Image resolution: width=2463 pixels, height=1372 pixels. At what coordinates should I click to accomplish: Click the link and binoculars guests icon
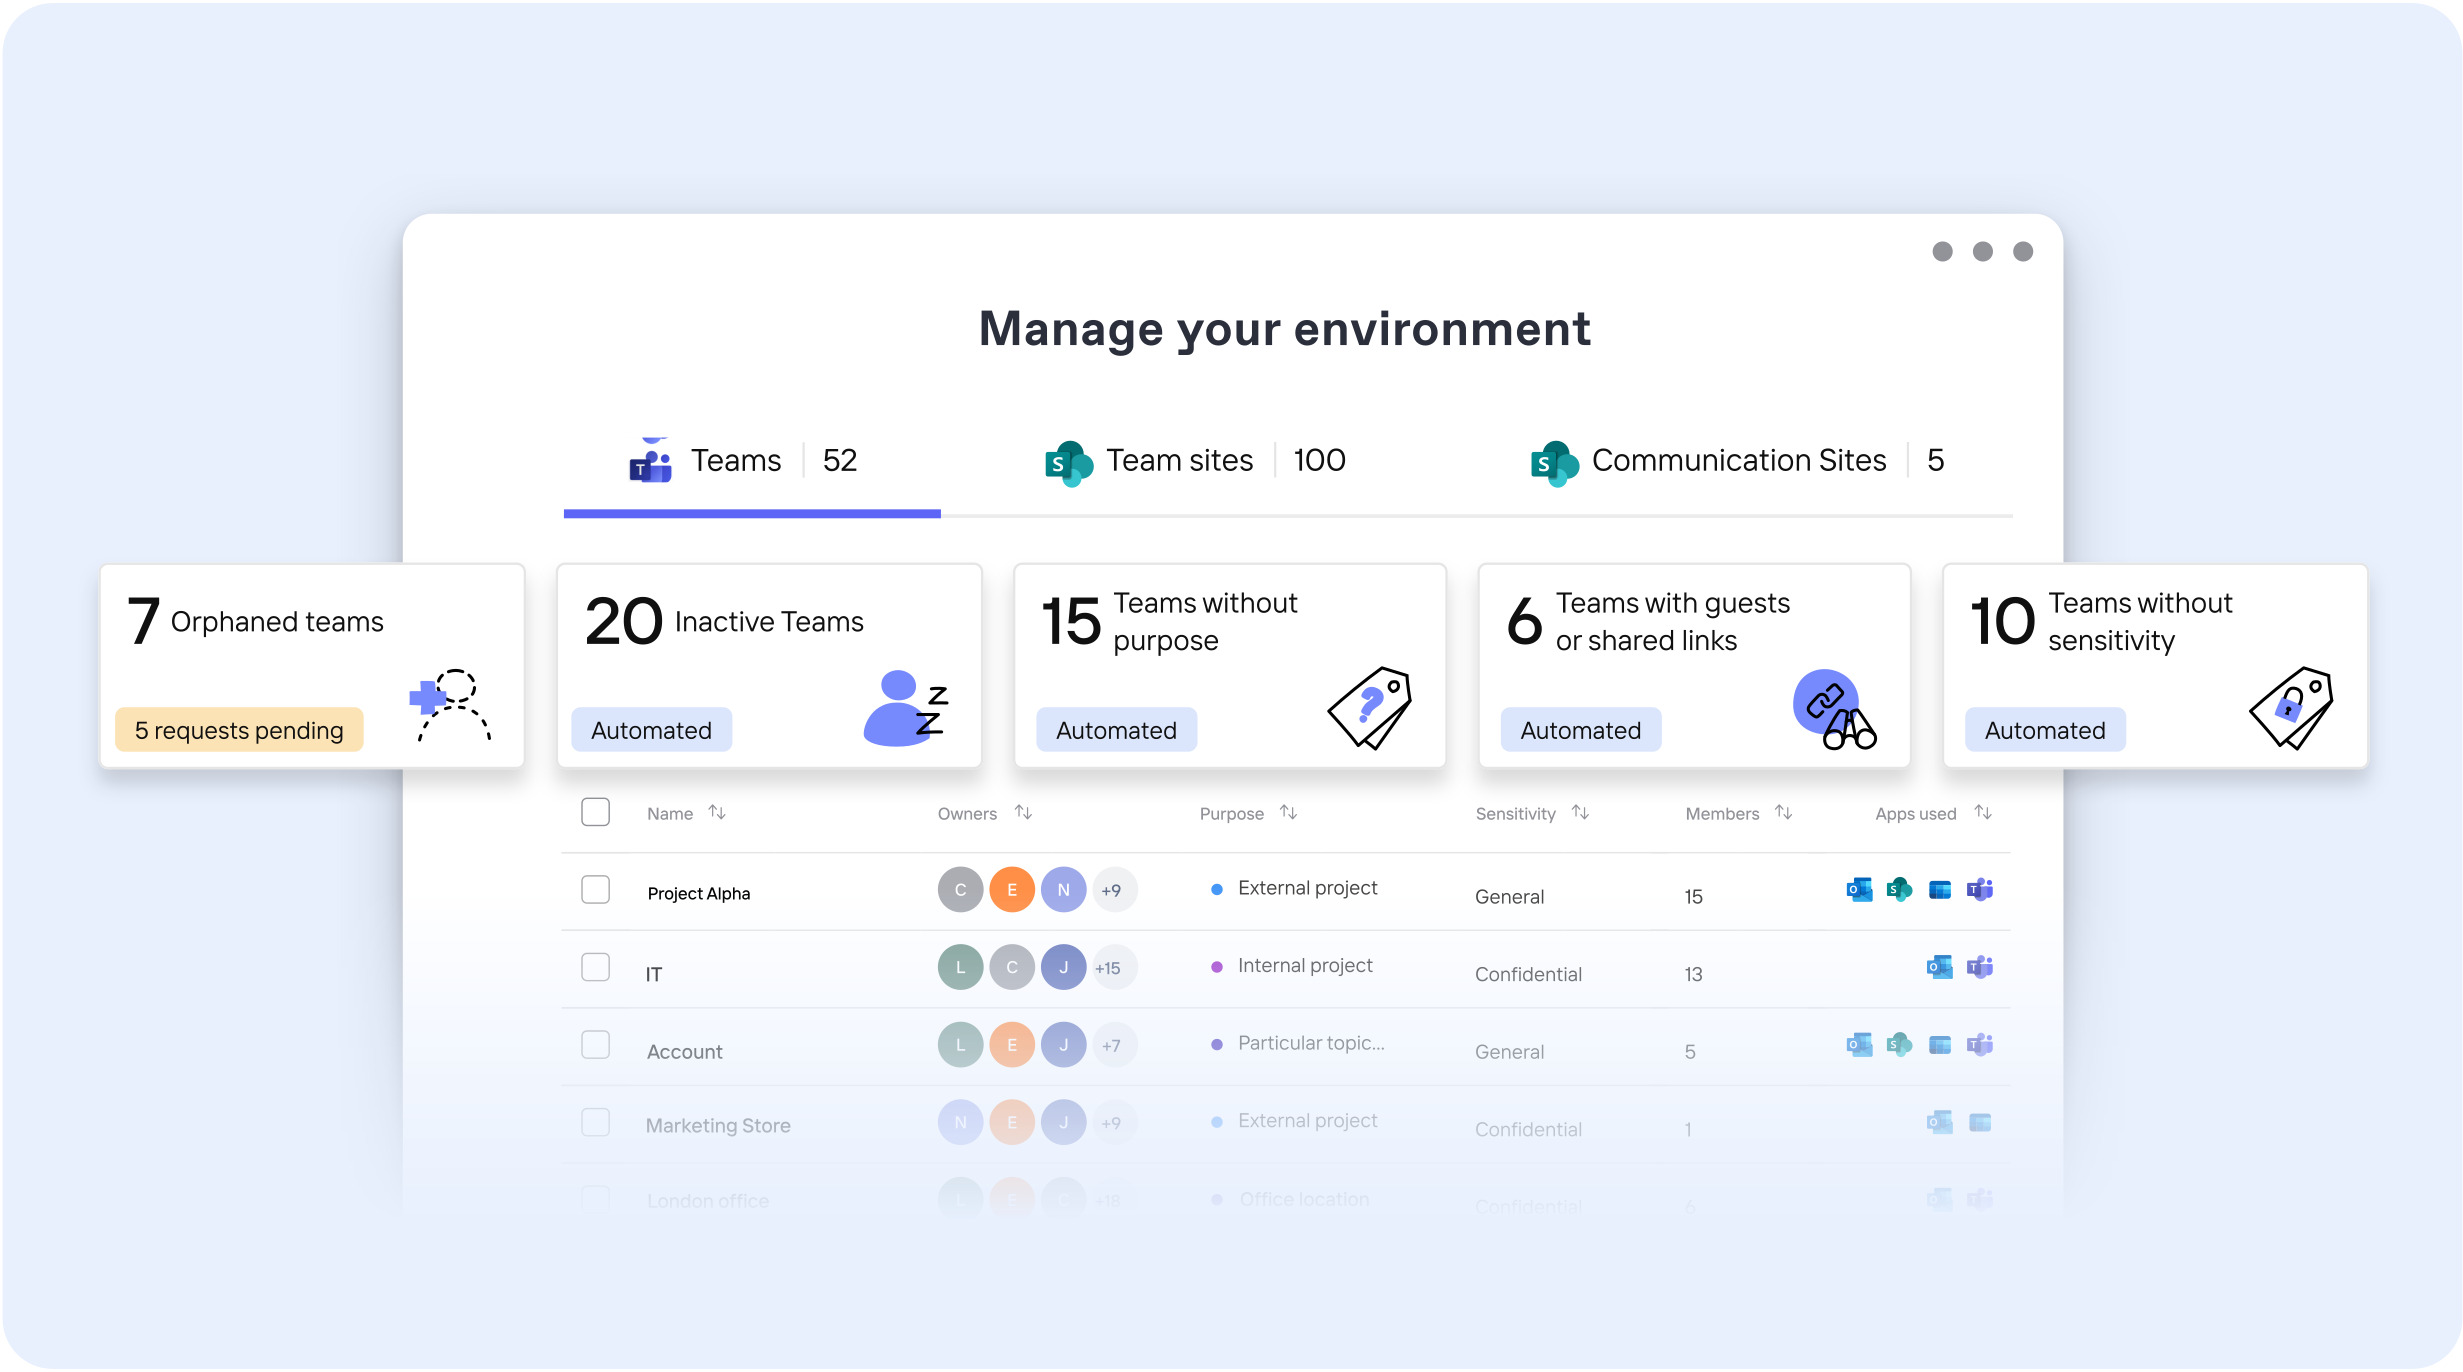tap(1833, 709)
